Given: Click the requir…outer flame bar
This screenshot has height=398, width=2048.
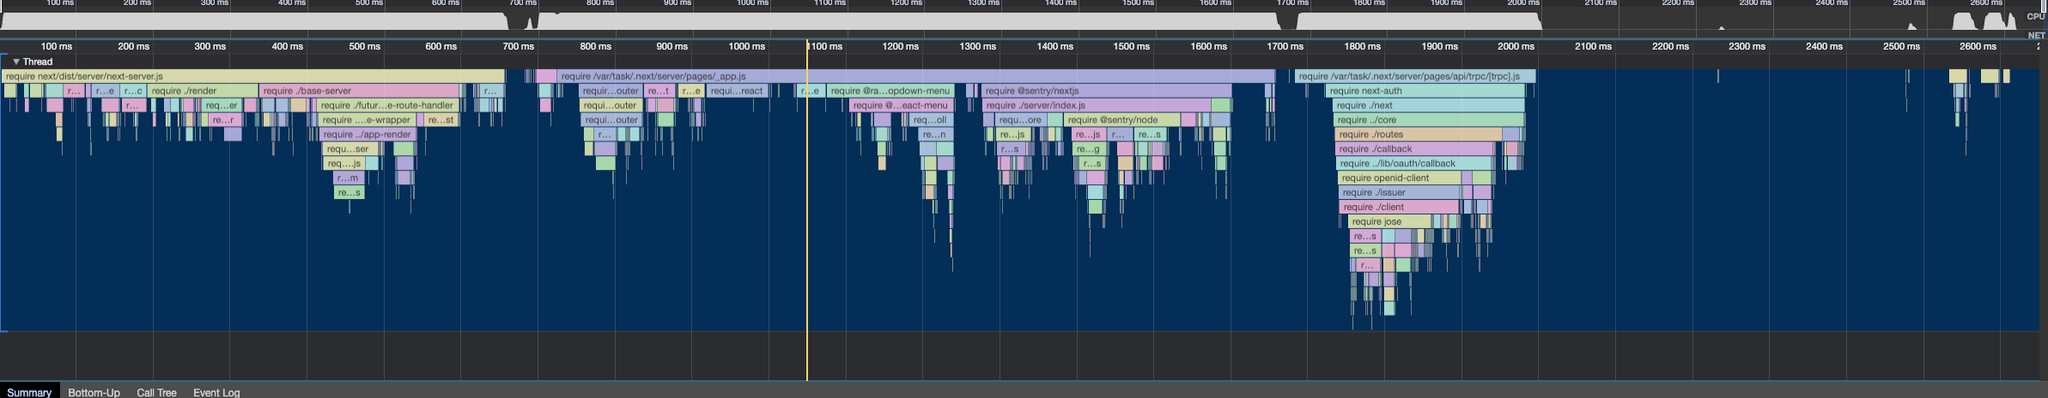Looking at the screenshot, I should pos(610,91).
